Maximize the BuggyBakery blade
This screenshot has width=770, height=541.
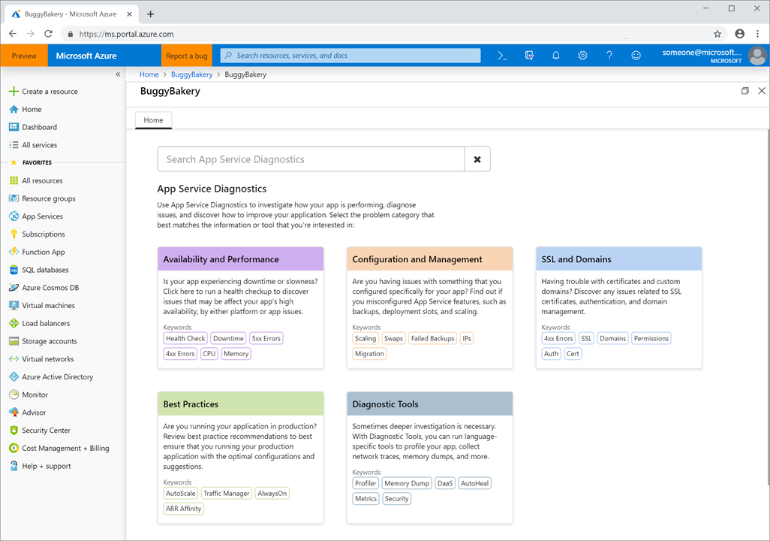745,91
